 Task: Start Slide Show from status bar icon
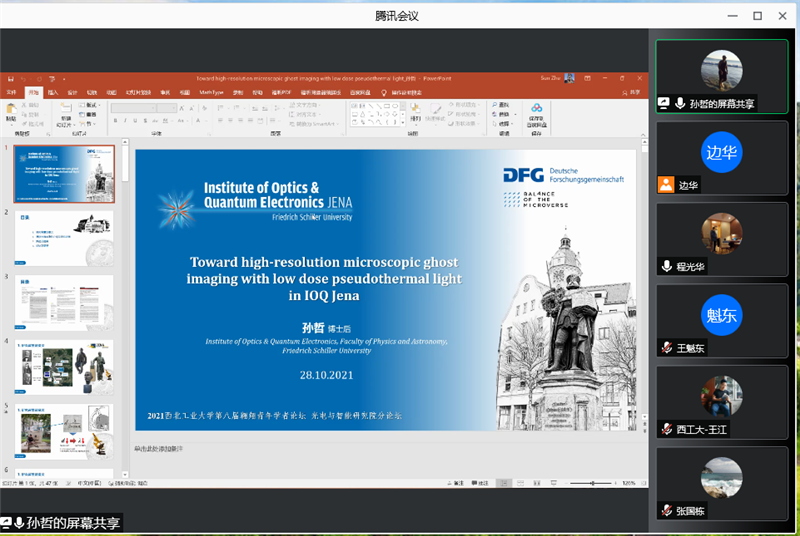coord(554,483)
